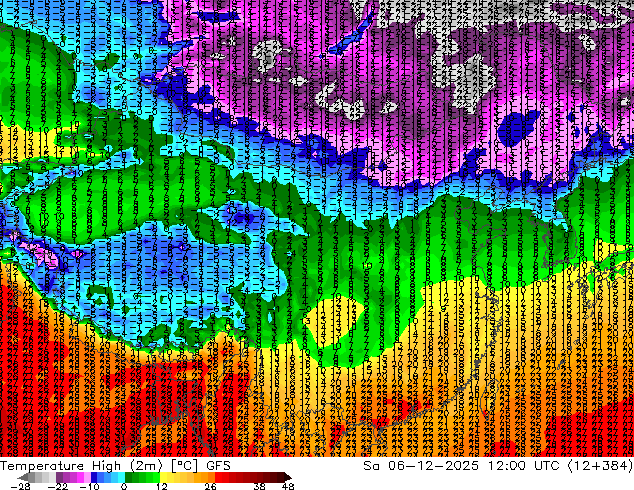This screenshot has width=634, height=490.
Task: Click the '38' legend label
Action: (x=260, y=486)
